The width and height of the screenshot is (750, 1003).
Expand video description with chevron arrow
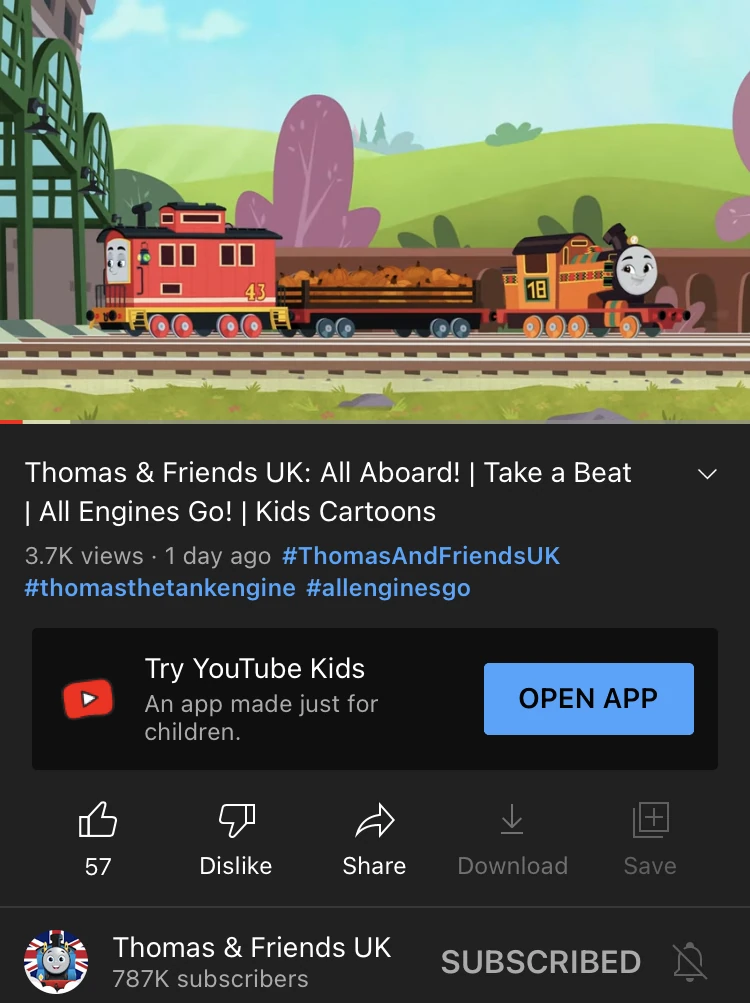coord(707,474)
